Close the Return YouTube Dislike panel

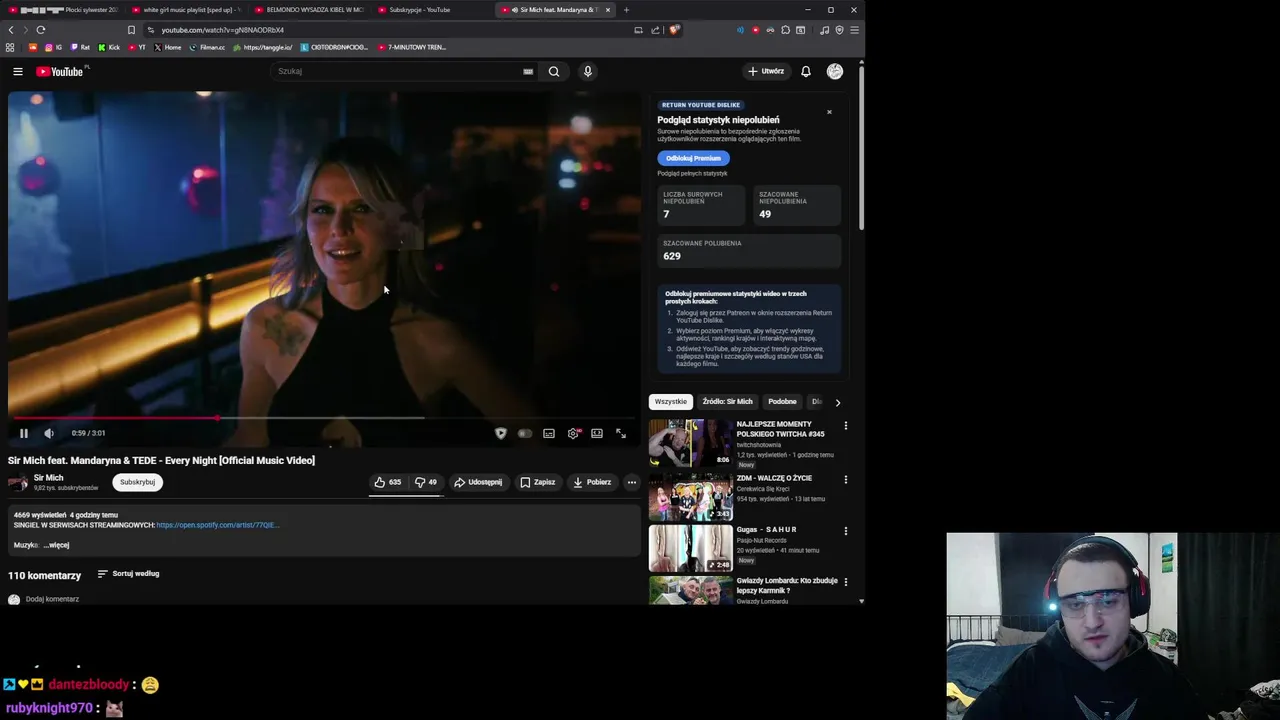pos(829,112)
